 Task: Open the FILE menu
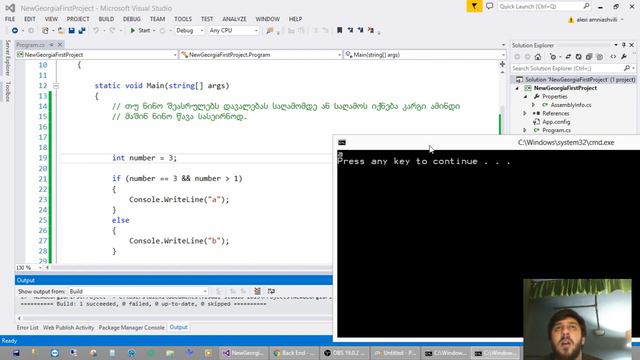coord(10,19)
